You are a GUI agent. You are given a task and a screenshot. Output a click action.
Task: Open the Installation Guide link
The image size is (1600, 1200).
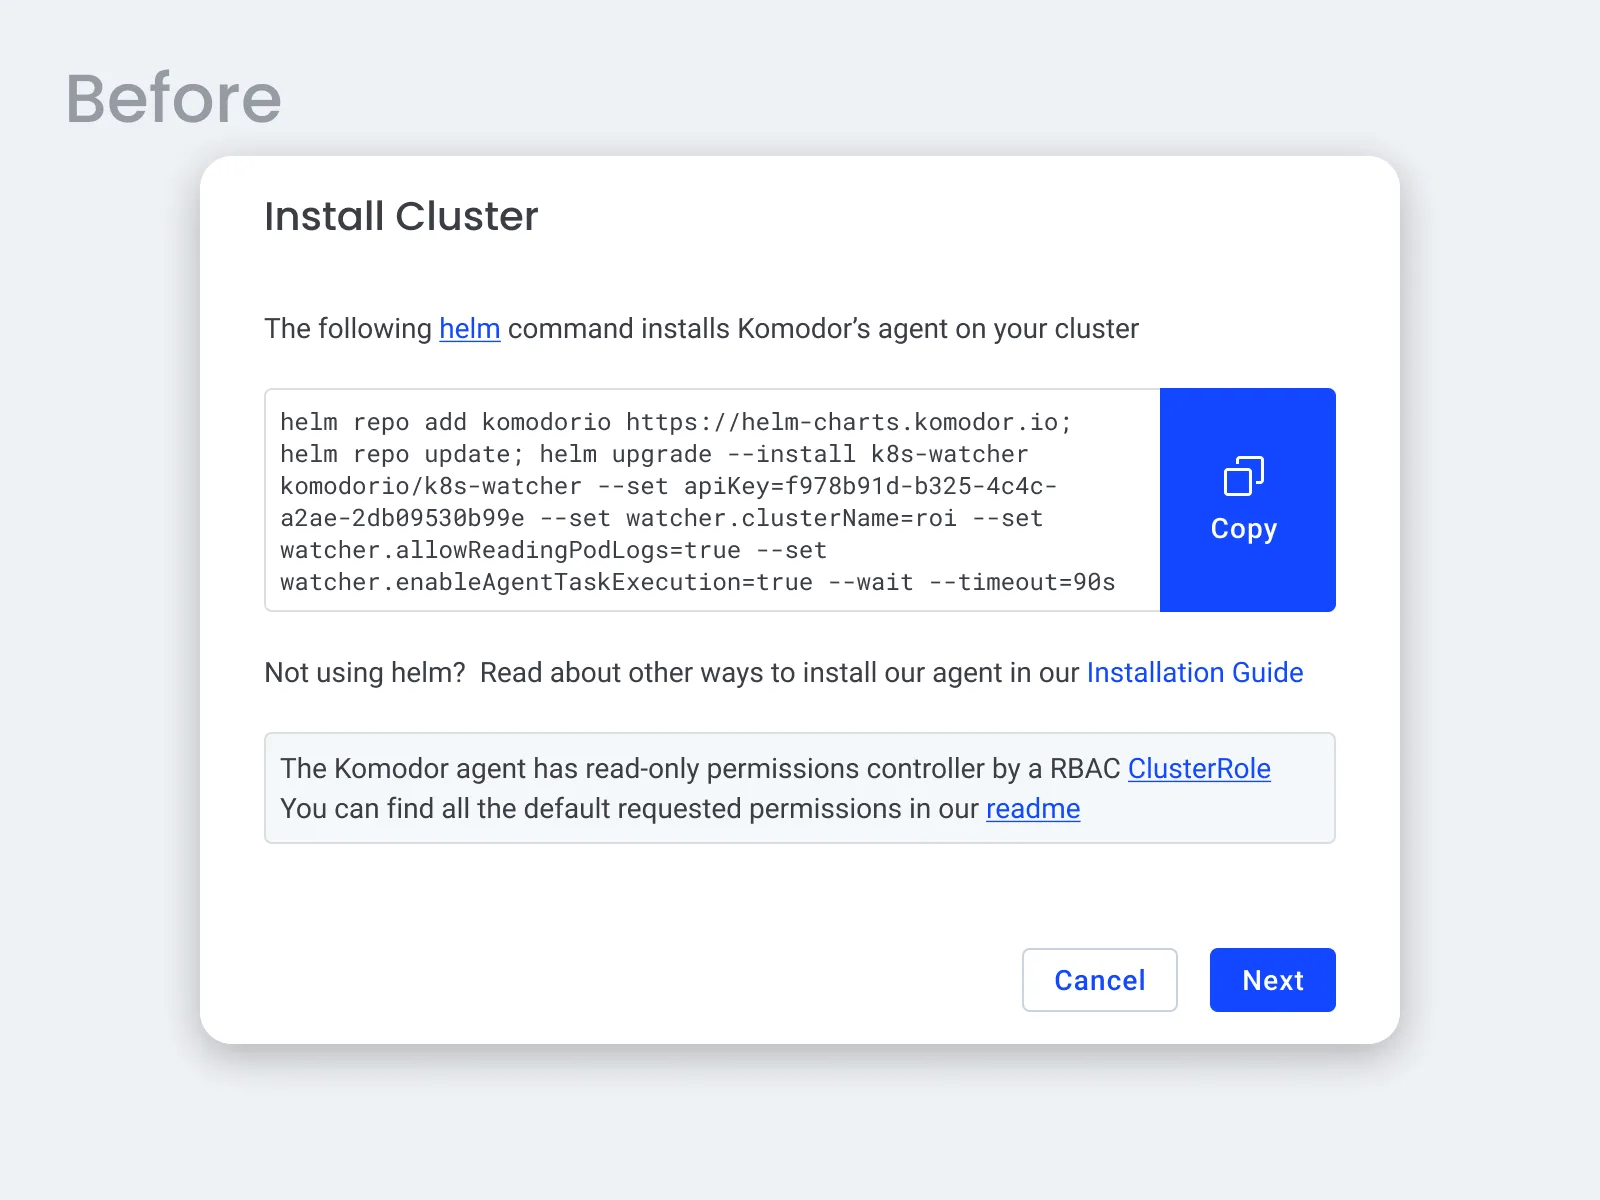click(1194, 673)
